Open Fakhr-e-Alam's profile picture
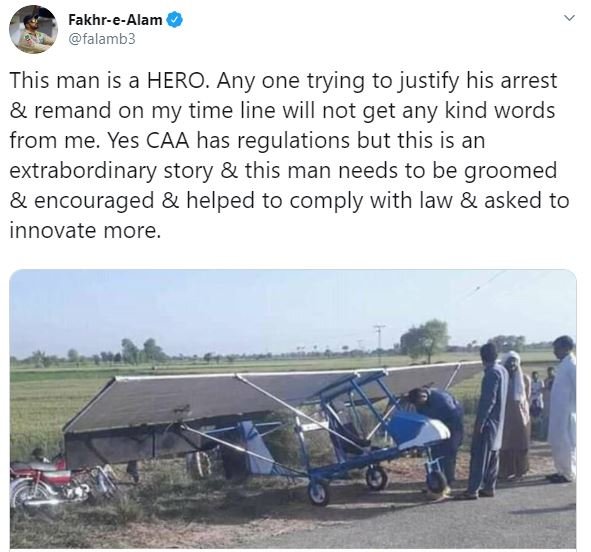This screenshot has width=591, height=552. pos(34,29)
